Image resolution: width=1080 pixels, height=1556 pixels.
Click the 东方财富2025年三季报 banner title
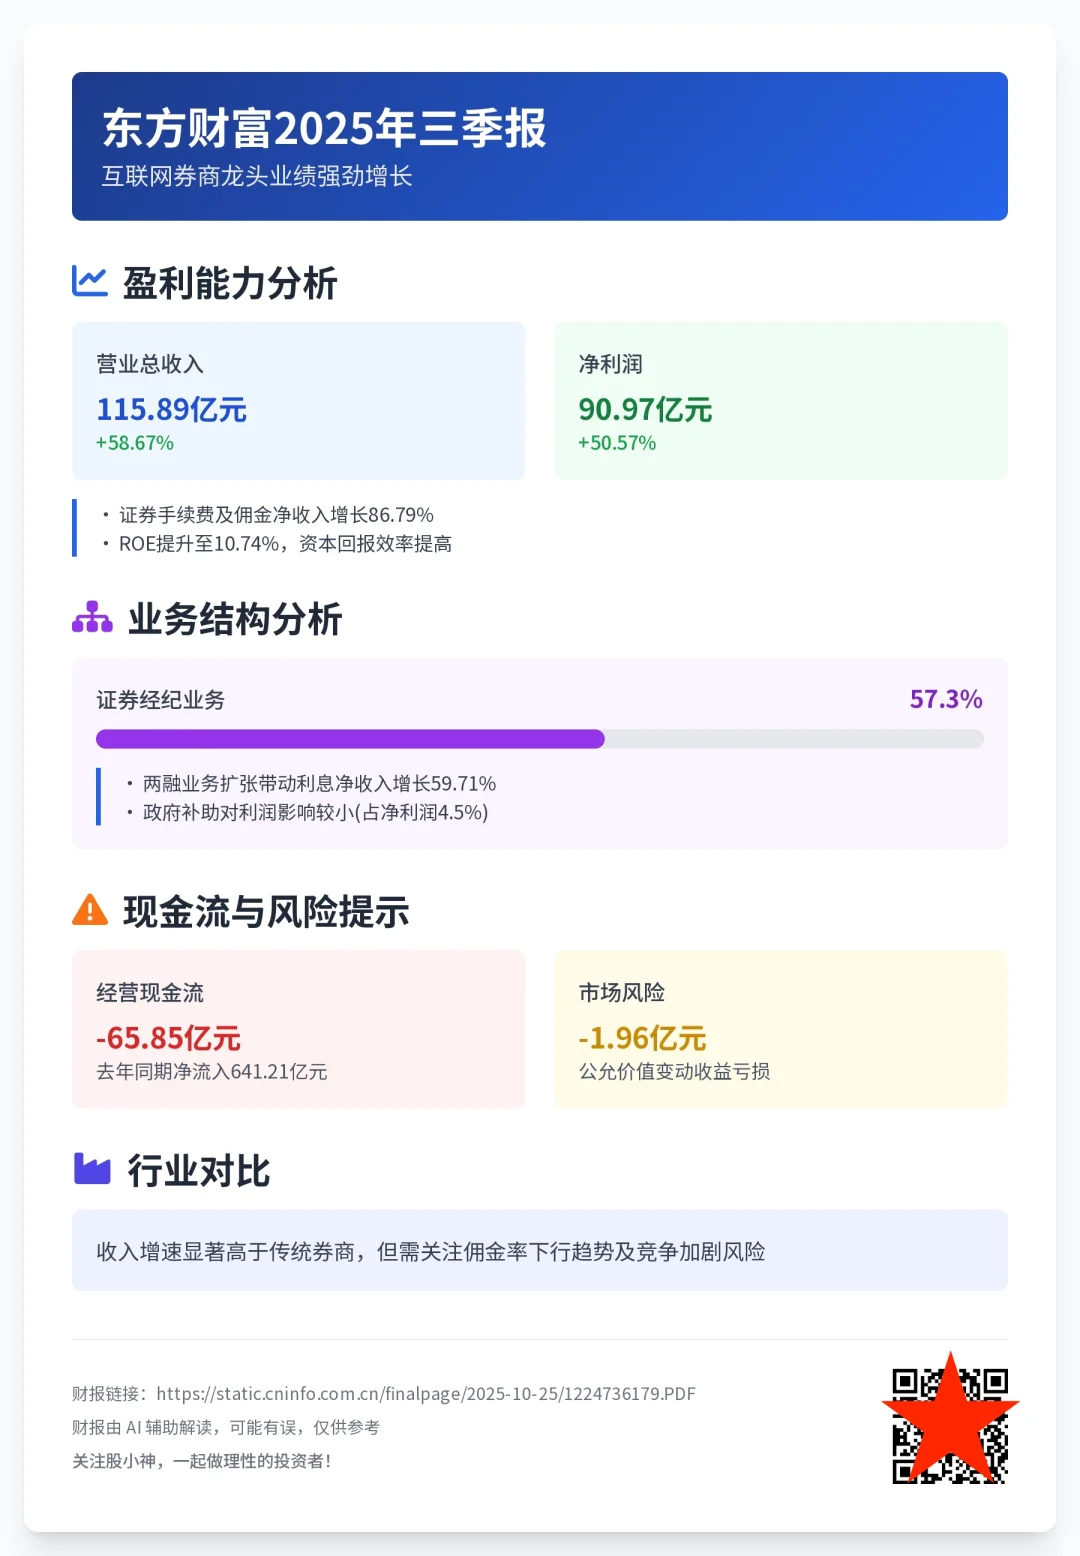(324, 129)
